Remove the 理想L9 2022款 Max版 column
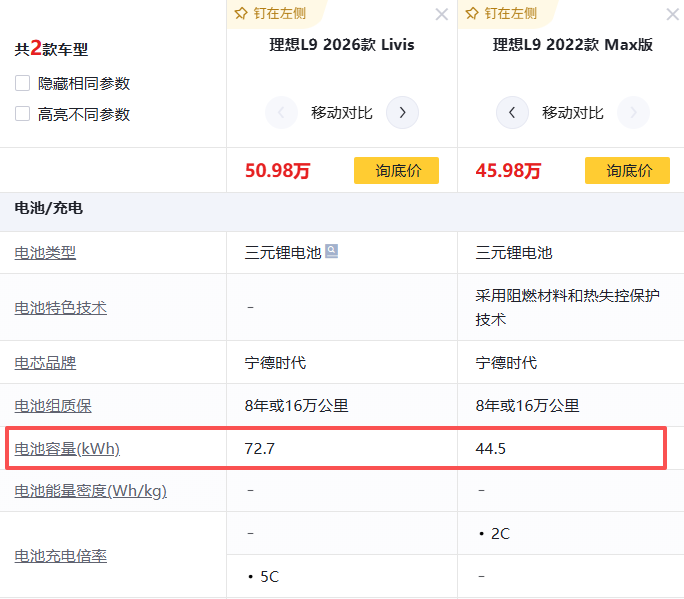 (x=673, y=14)
